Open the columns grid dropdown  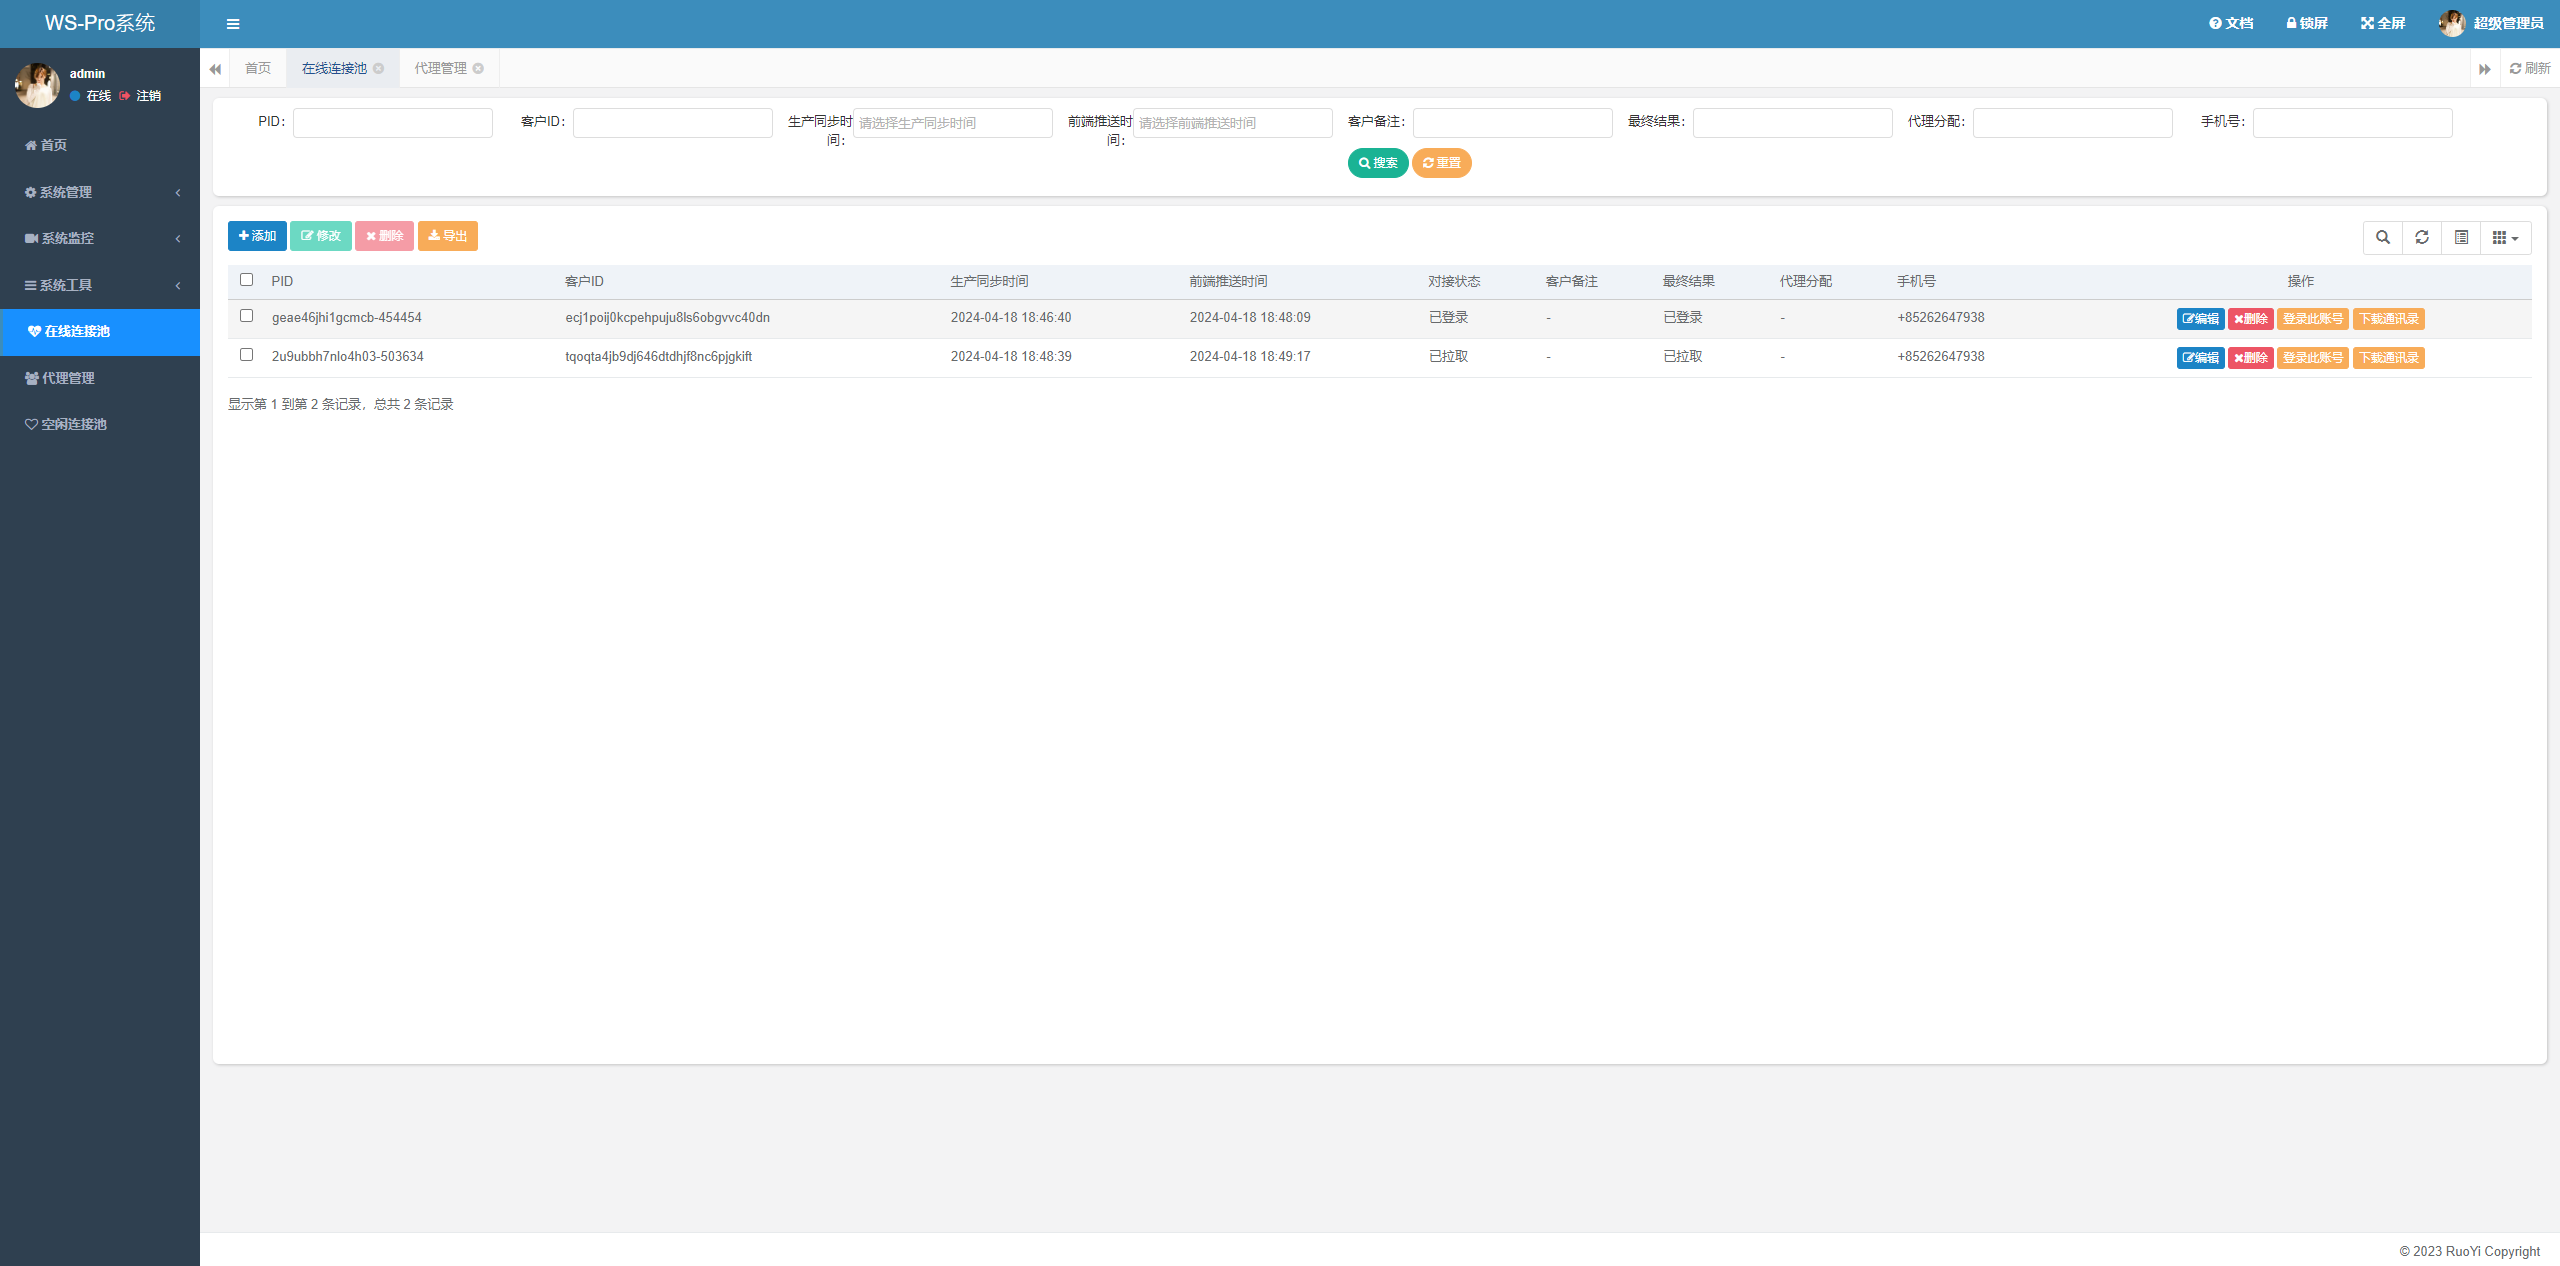coord(2505,237)
